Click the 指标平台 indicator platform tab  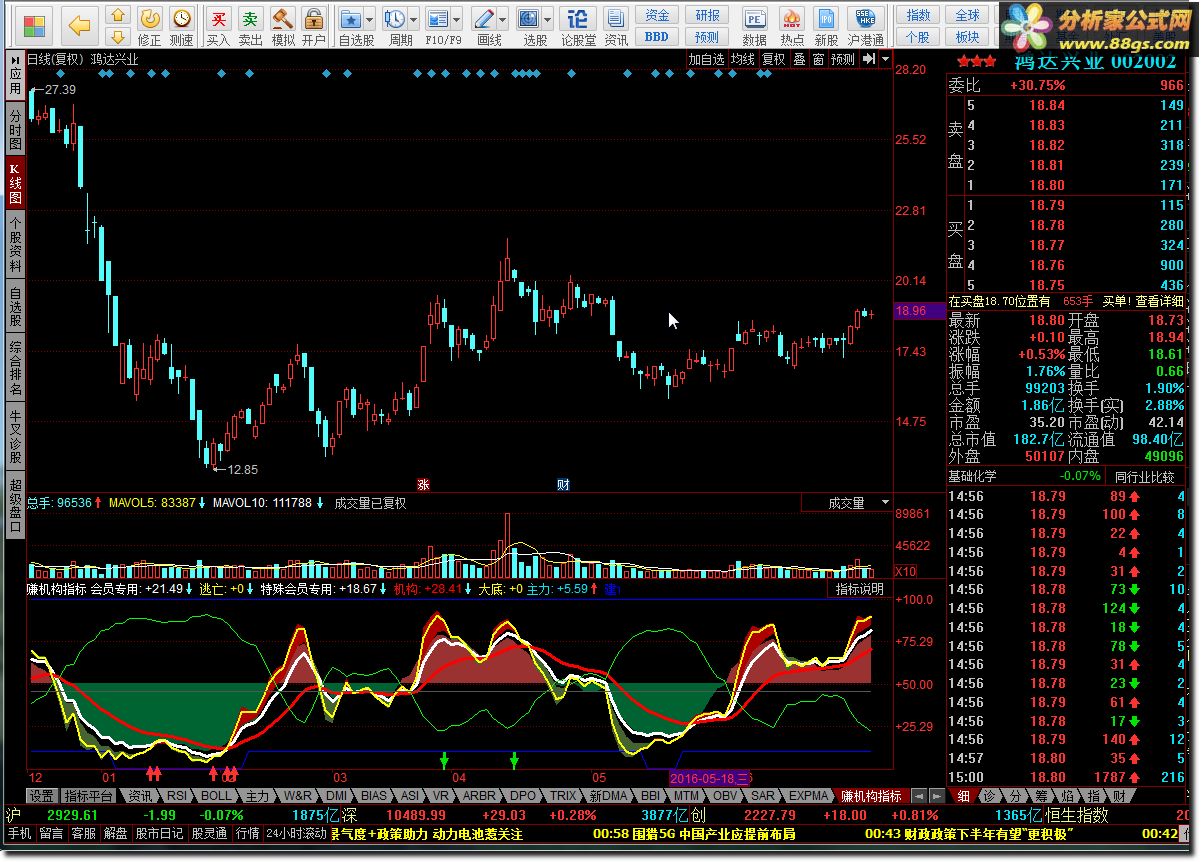click(89, 796)
